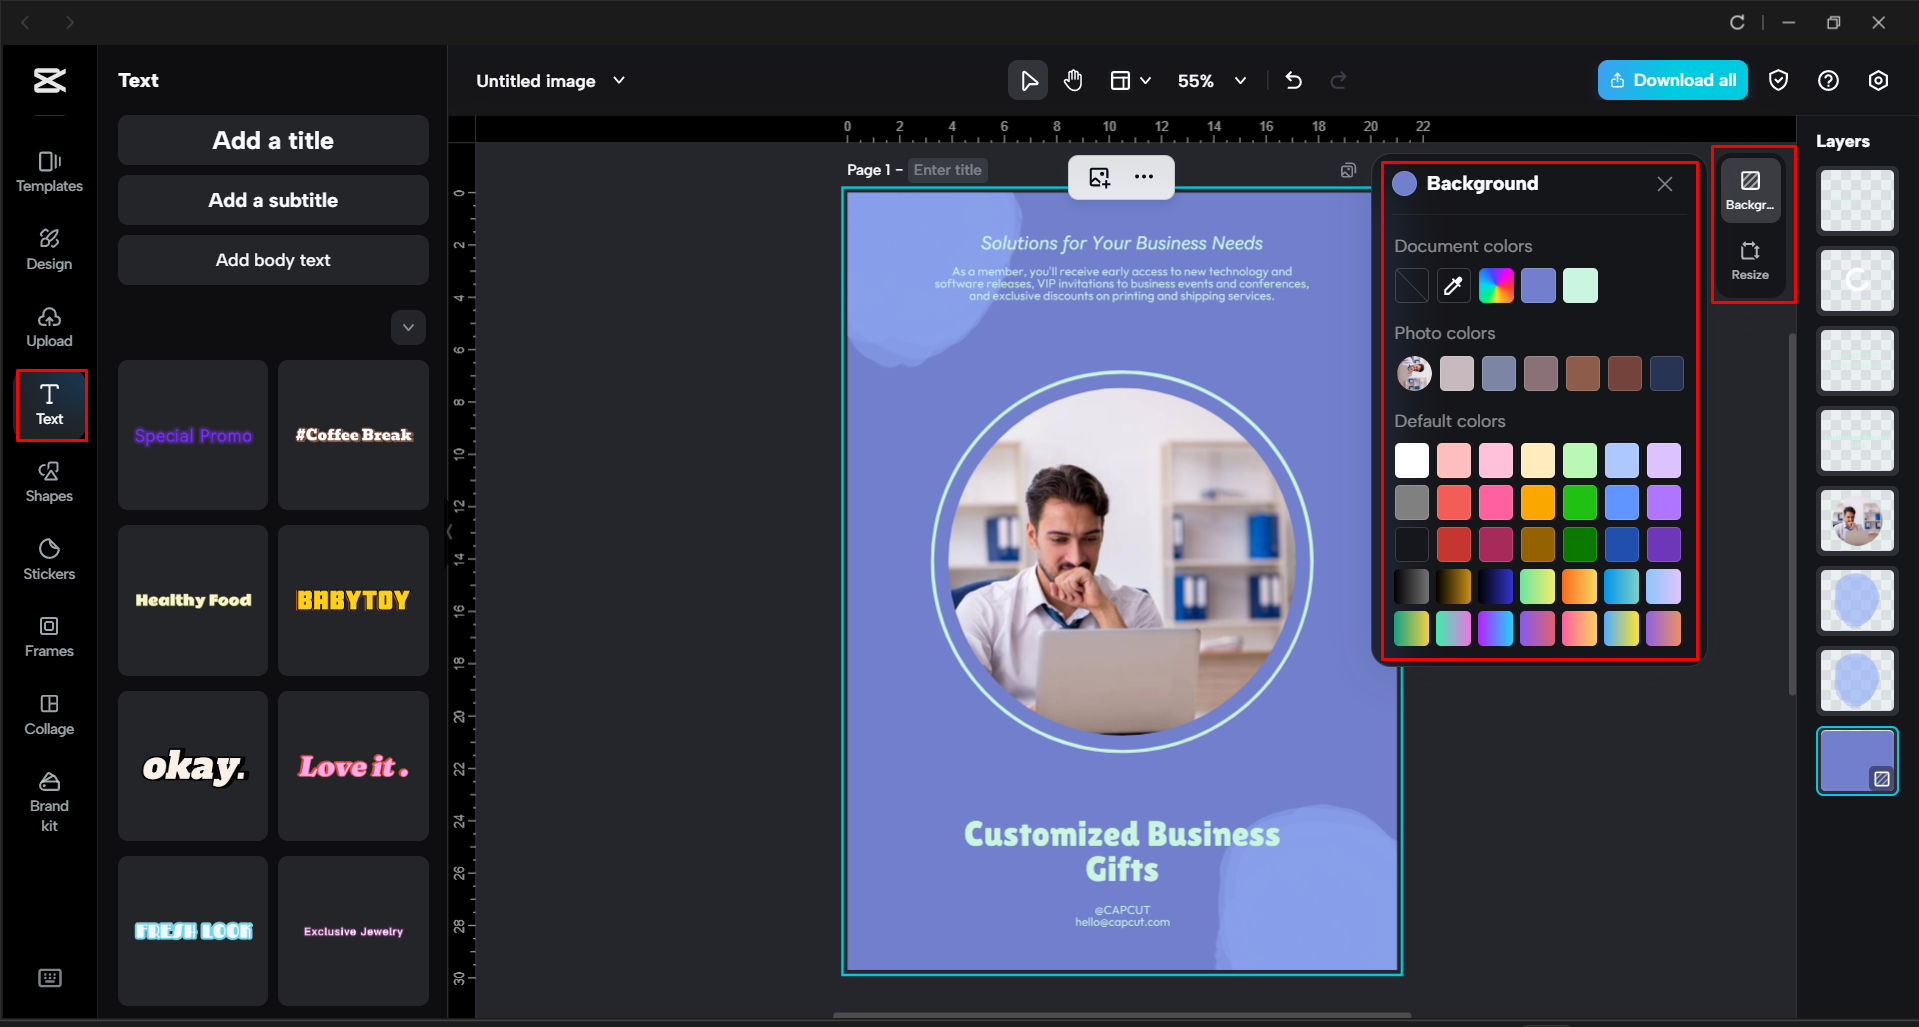The width and height of the screenshot is (1919, 1027).
Task: Select the Text tool in the sidebar
Action: point(50,405)
